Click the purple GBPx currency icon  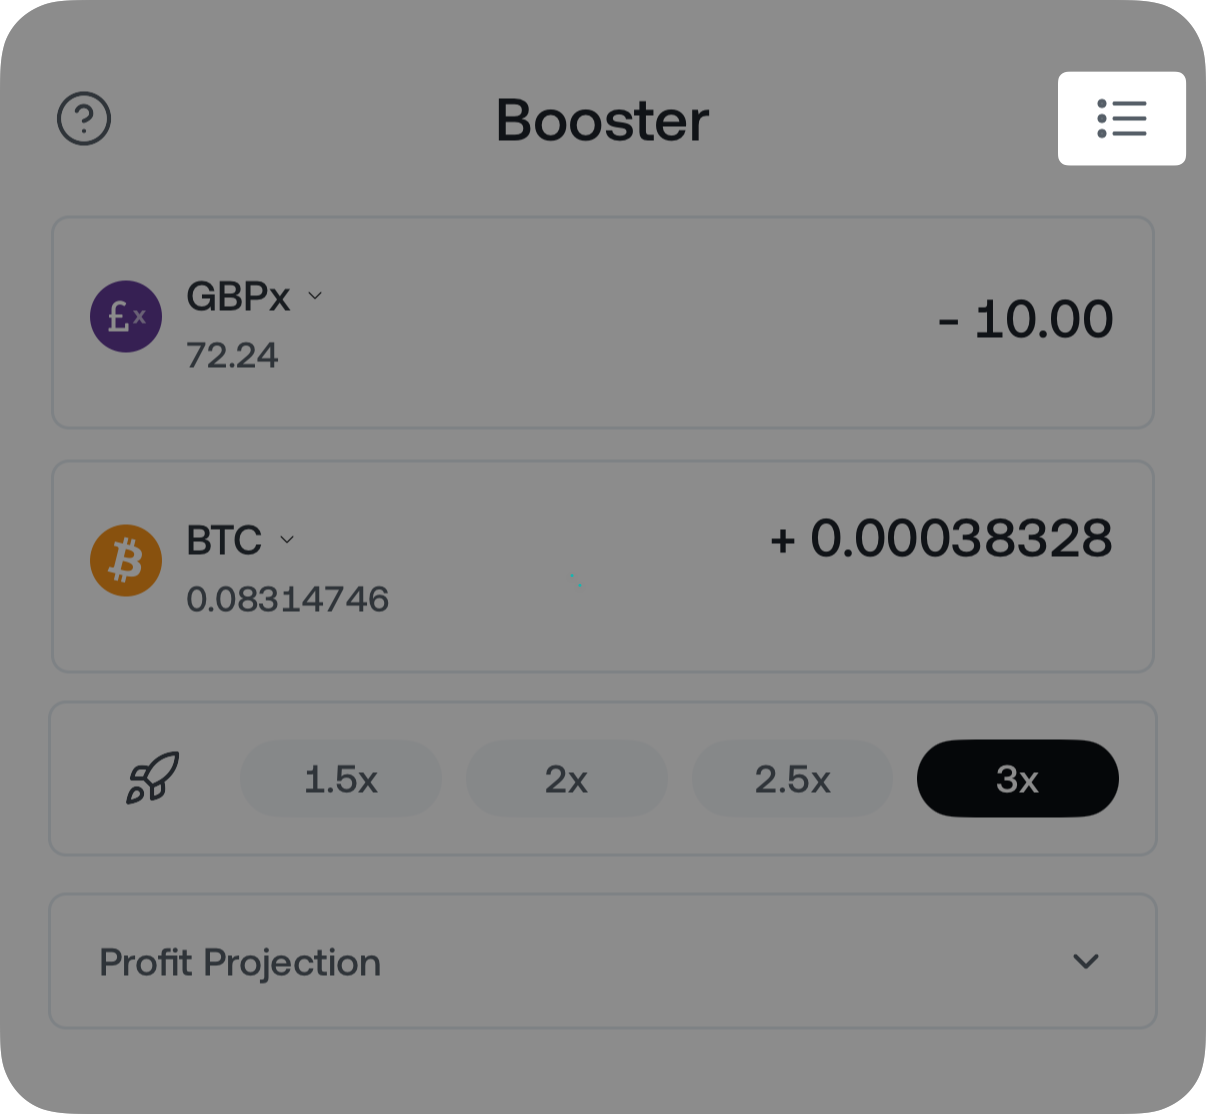[126, 317]
